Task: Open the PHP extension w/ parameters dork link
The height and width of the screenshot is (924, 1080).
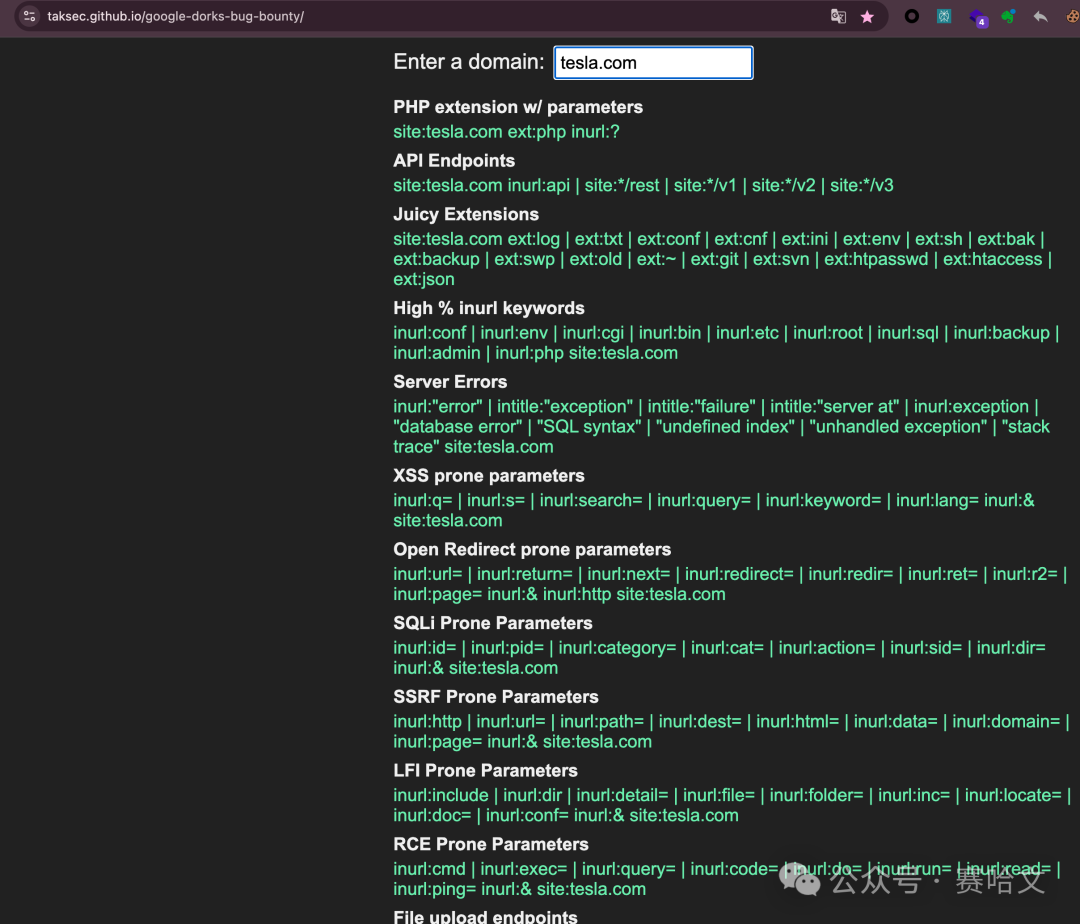Action: tap(506, 132)
